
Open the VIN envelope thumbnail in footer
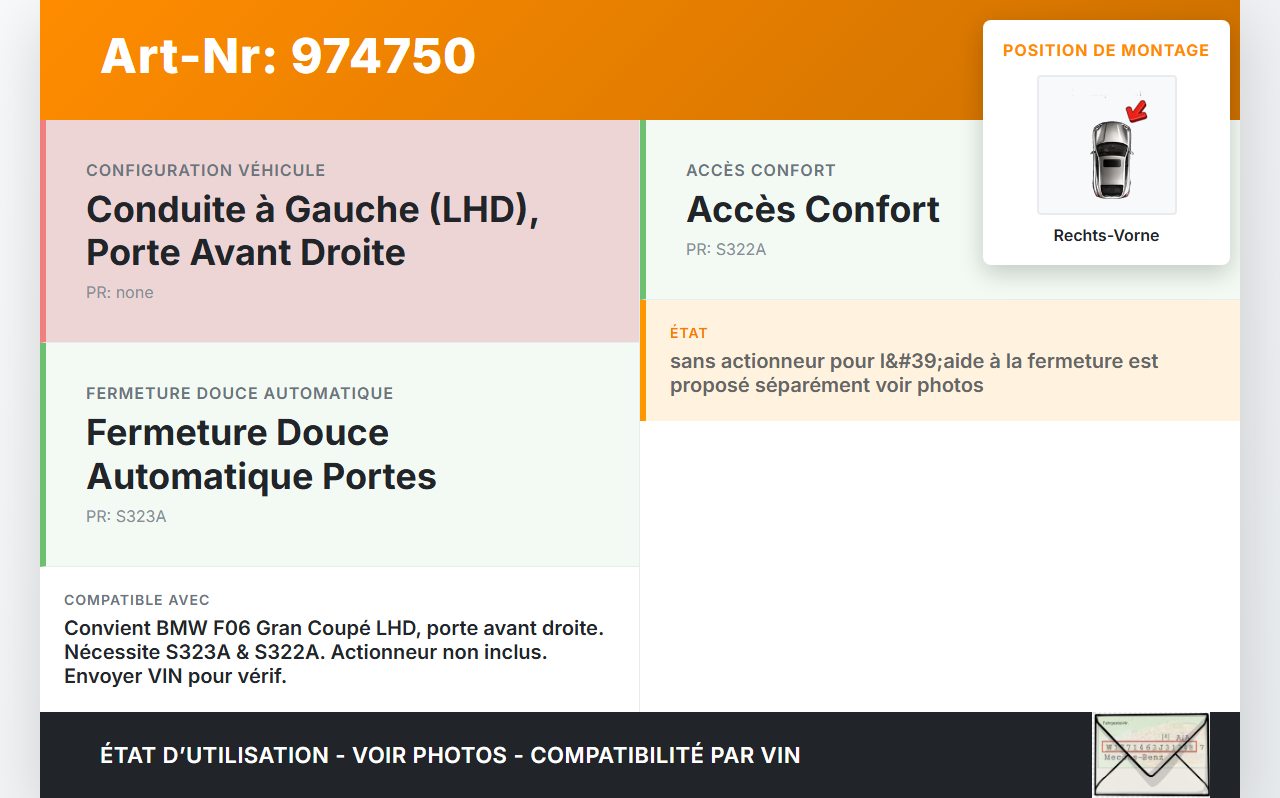click(1150, 755)
